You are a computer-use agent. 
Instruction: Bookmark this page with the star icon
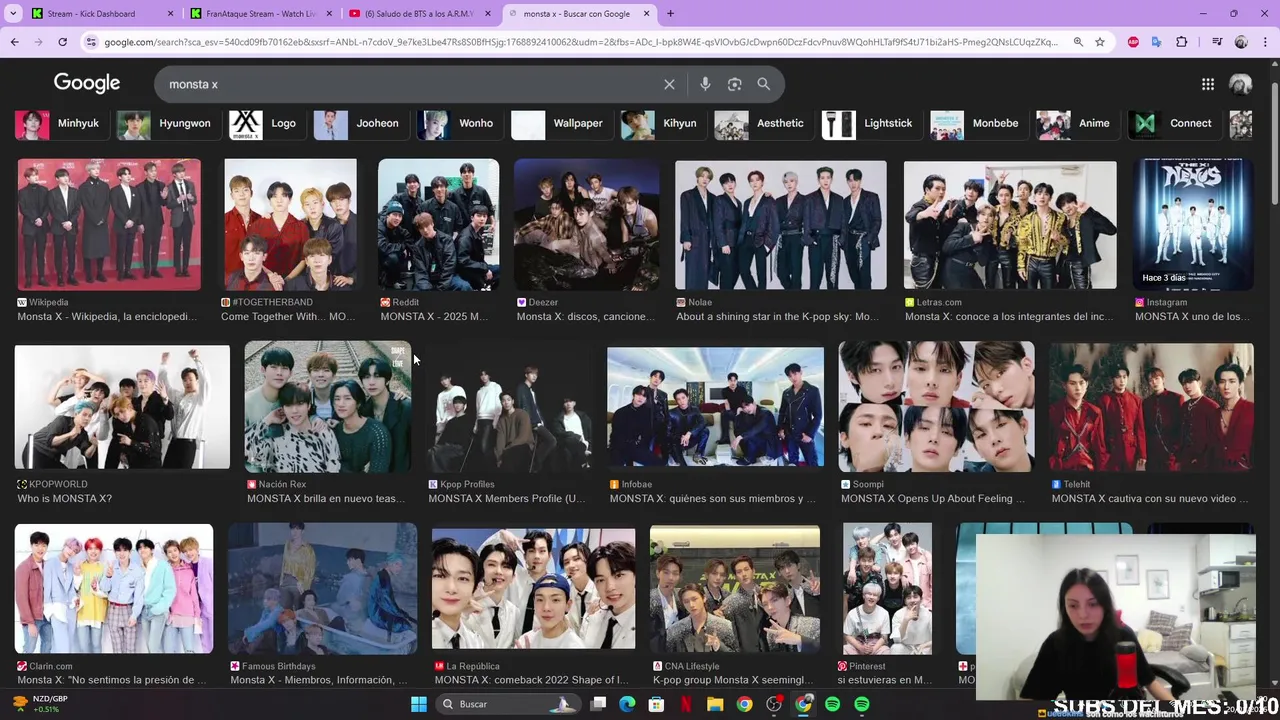1100,42
